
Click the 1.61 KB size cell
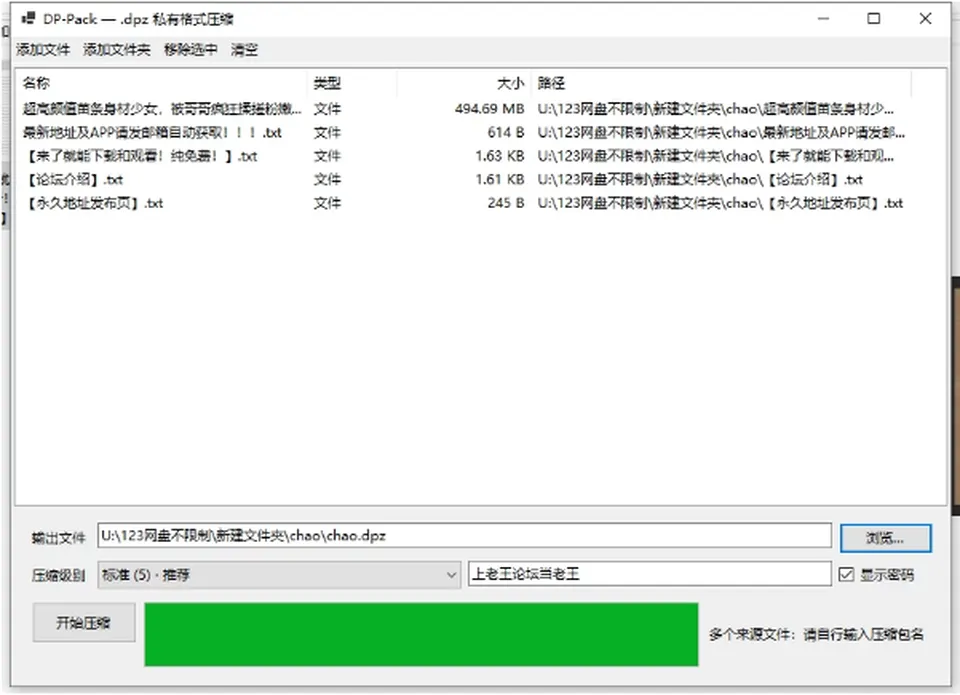tap(500, 179)
